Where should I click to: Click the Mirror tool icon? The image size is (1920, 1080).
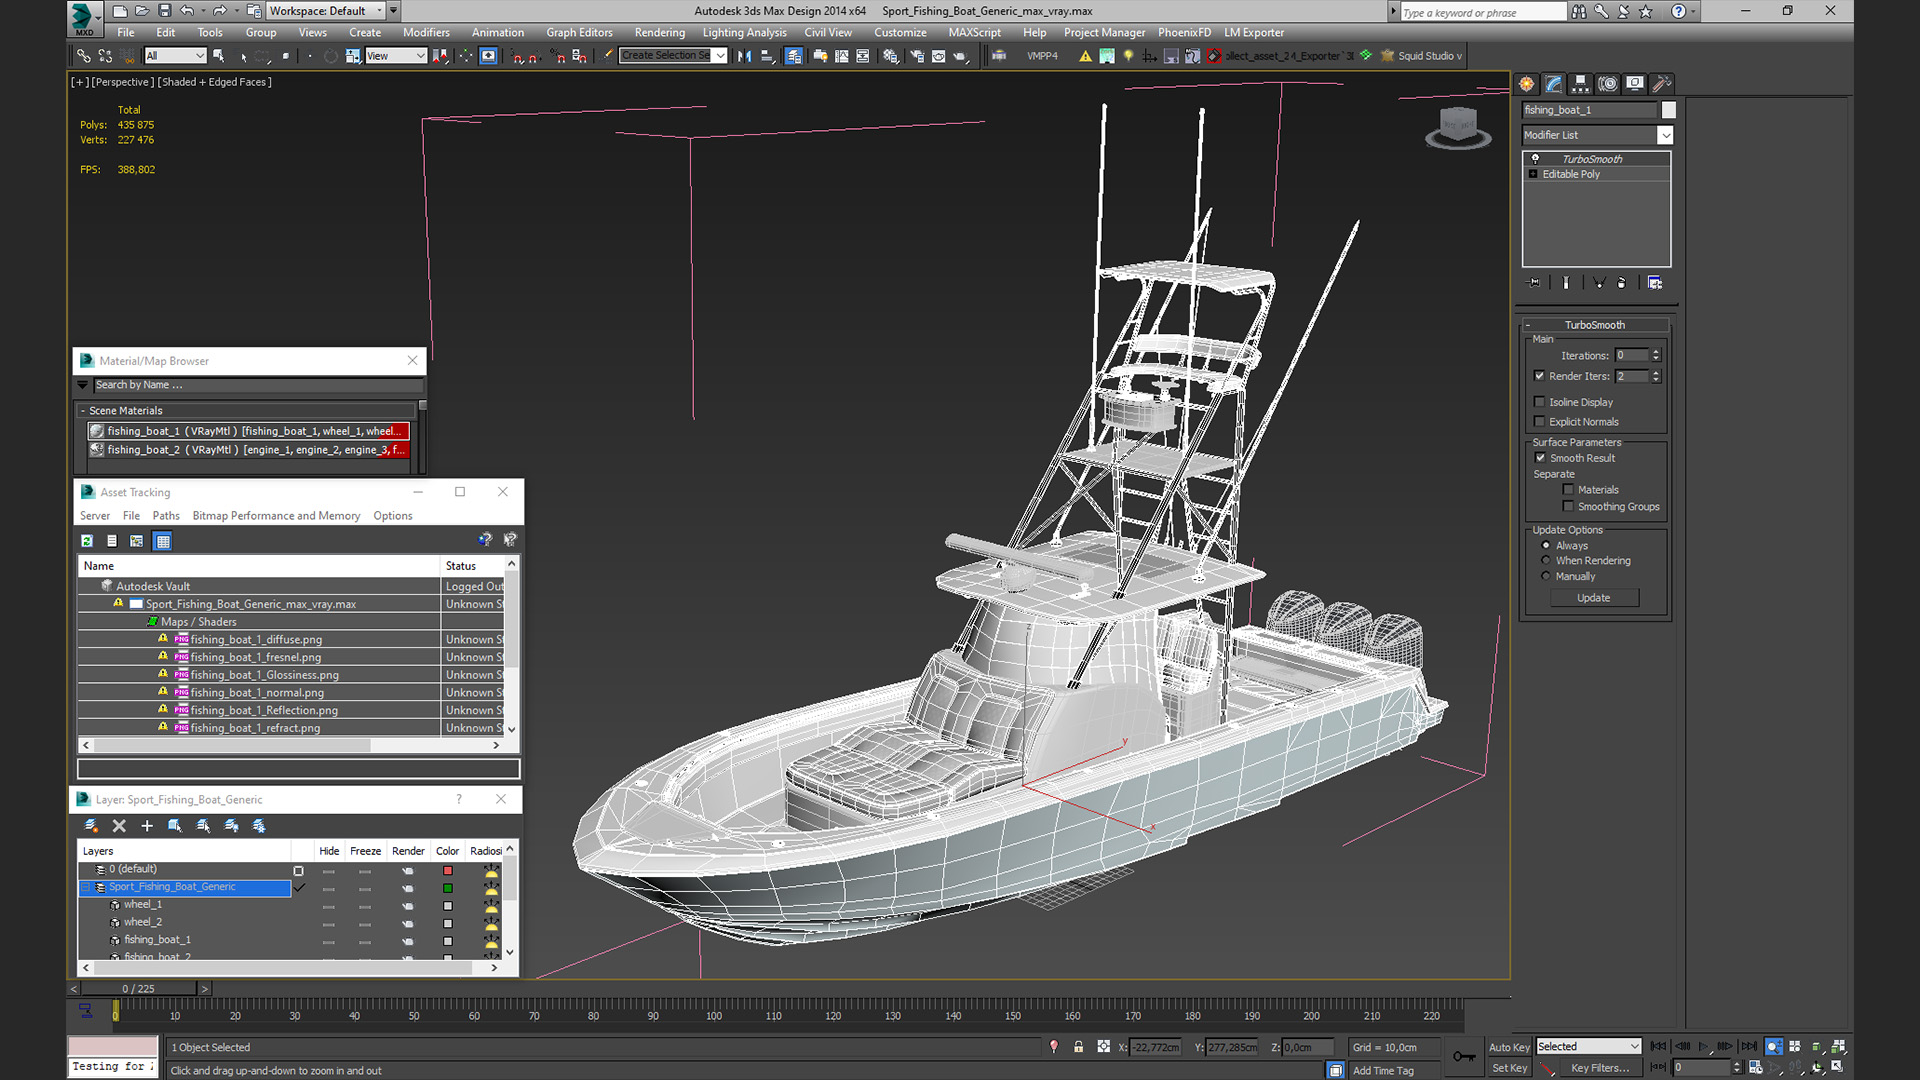tap(744, 56)
